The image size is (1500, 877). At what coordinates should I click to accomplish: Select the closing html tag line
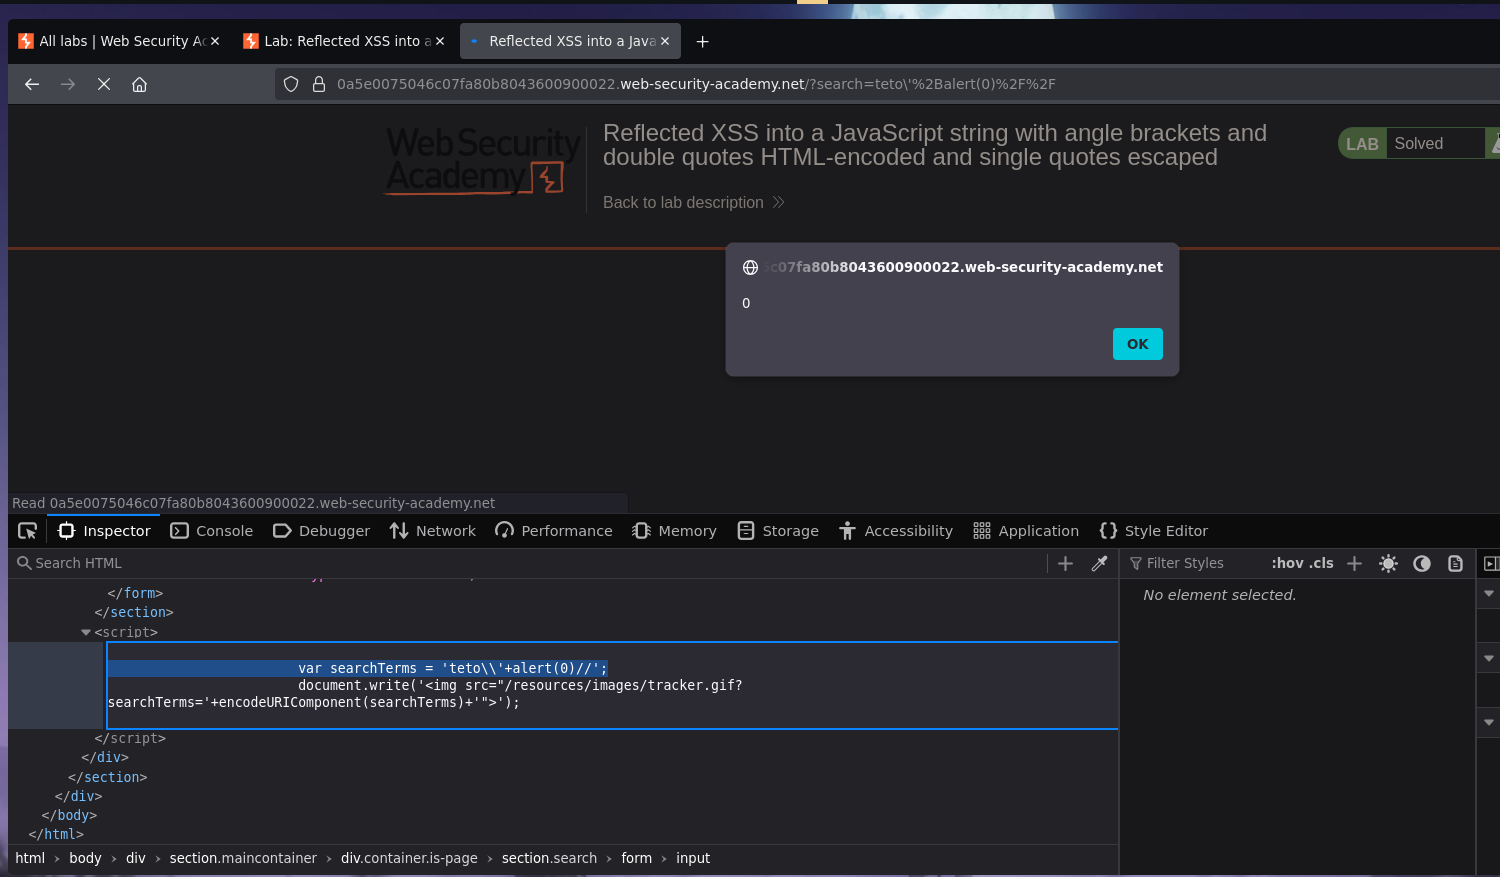(x=56, y=834)
